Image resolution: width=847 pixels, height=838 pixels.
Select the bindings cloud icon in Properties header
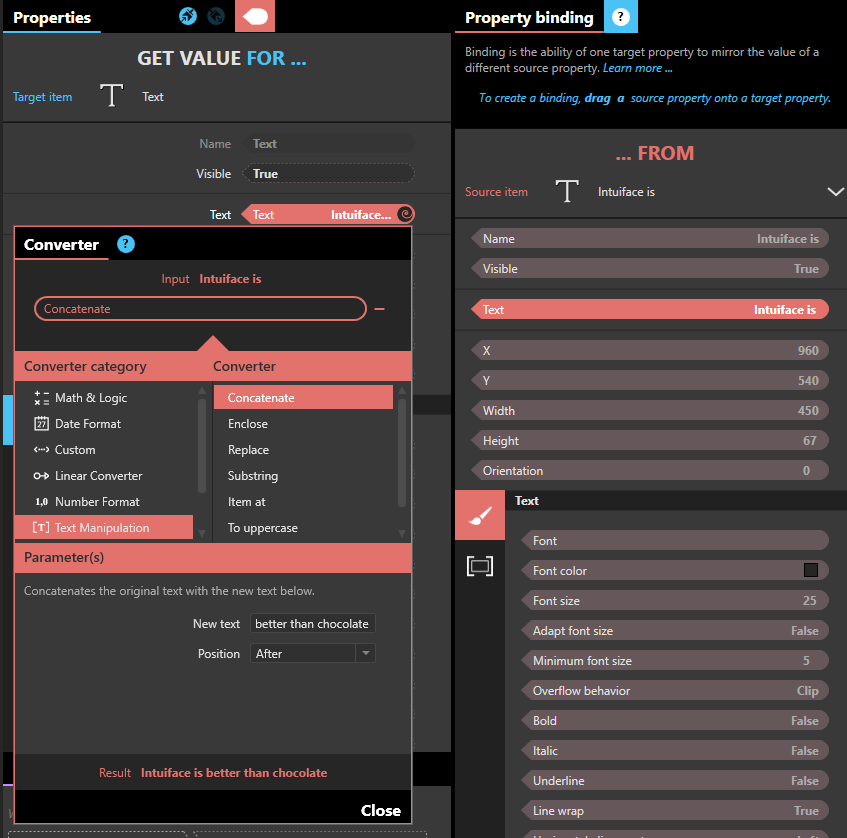pos(255,16)
